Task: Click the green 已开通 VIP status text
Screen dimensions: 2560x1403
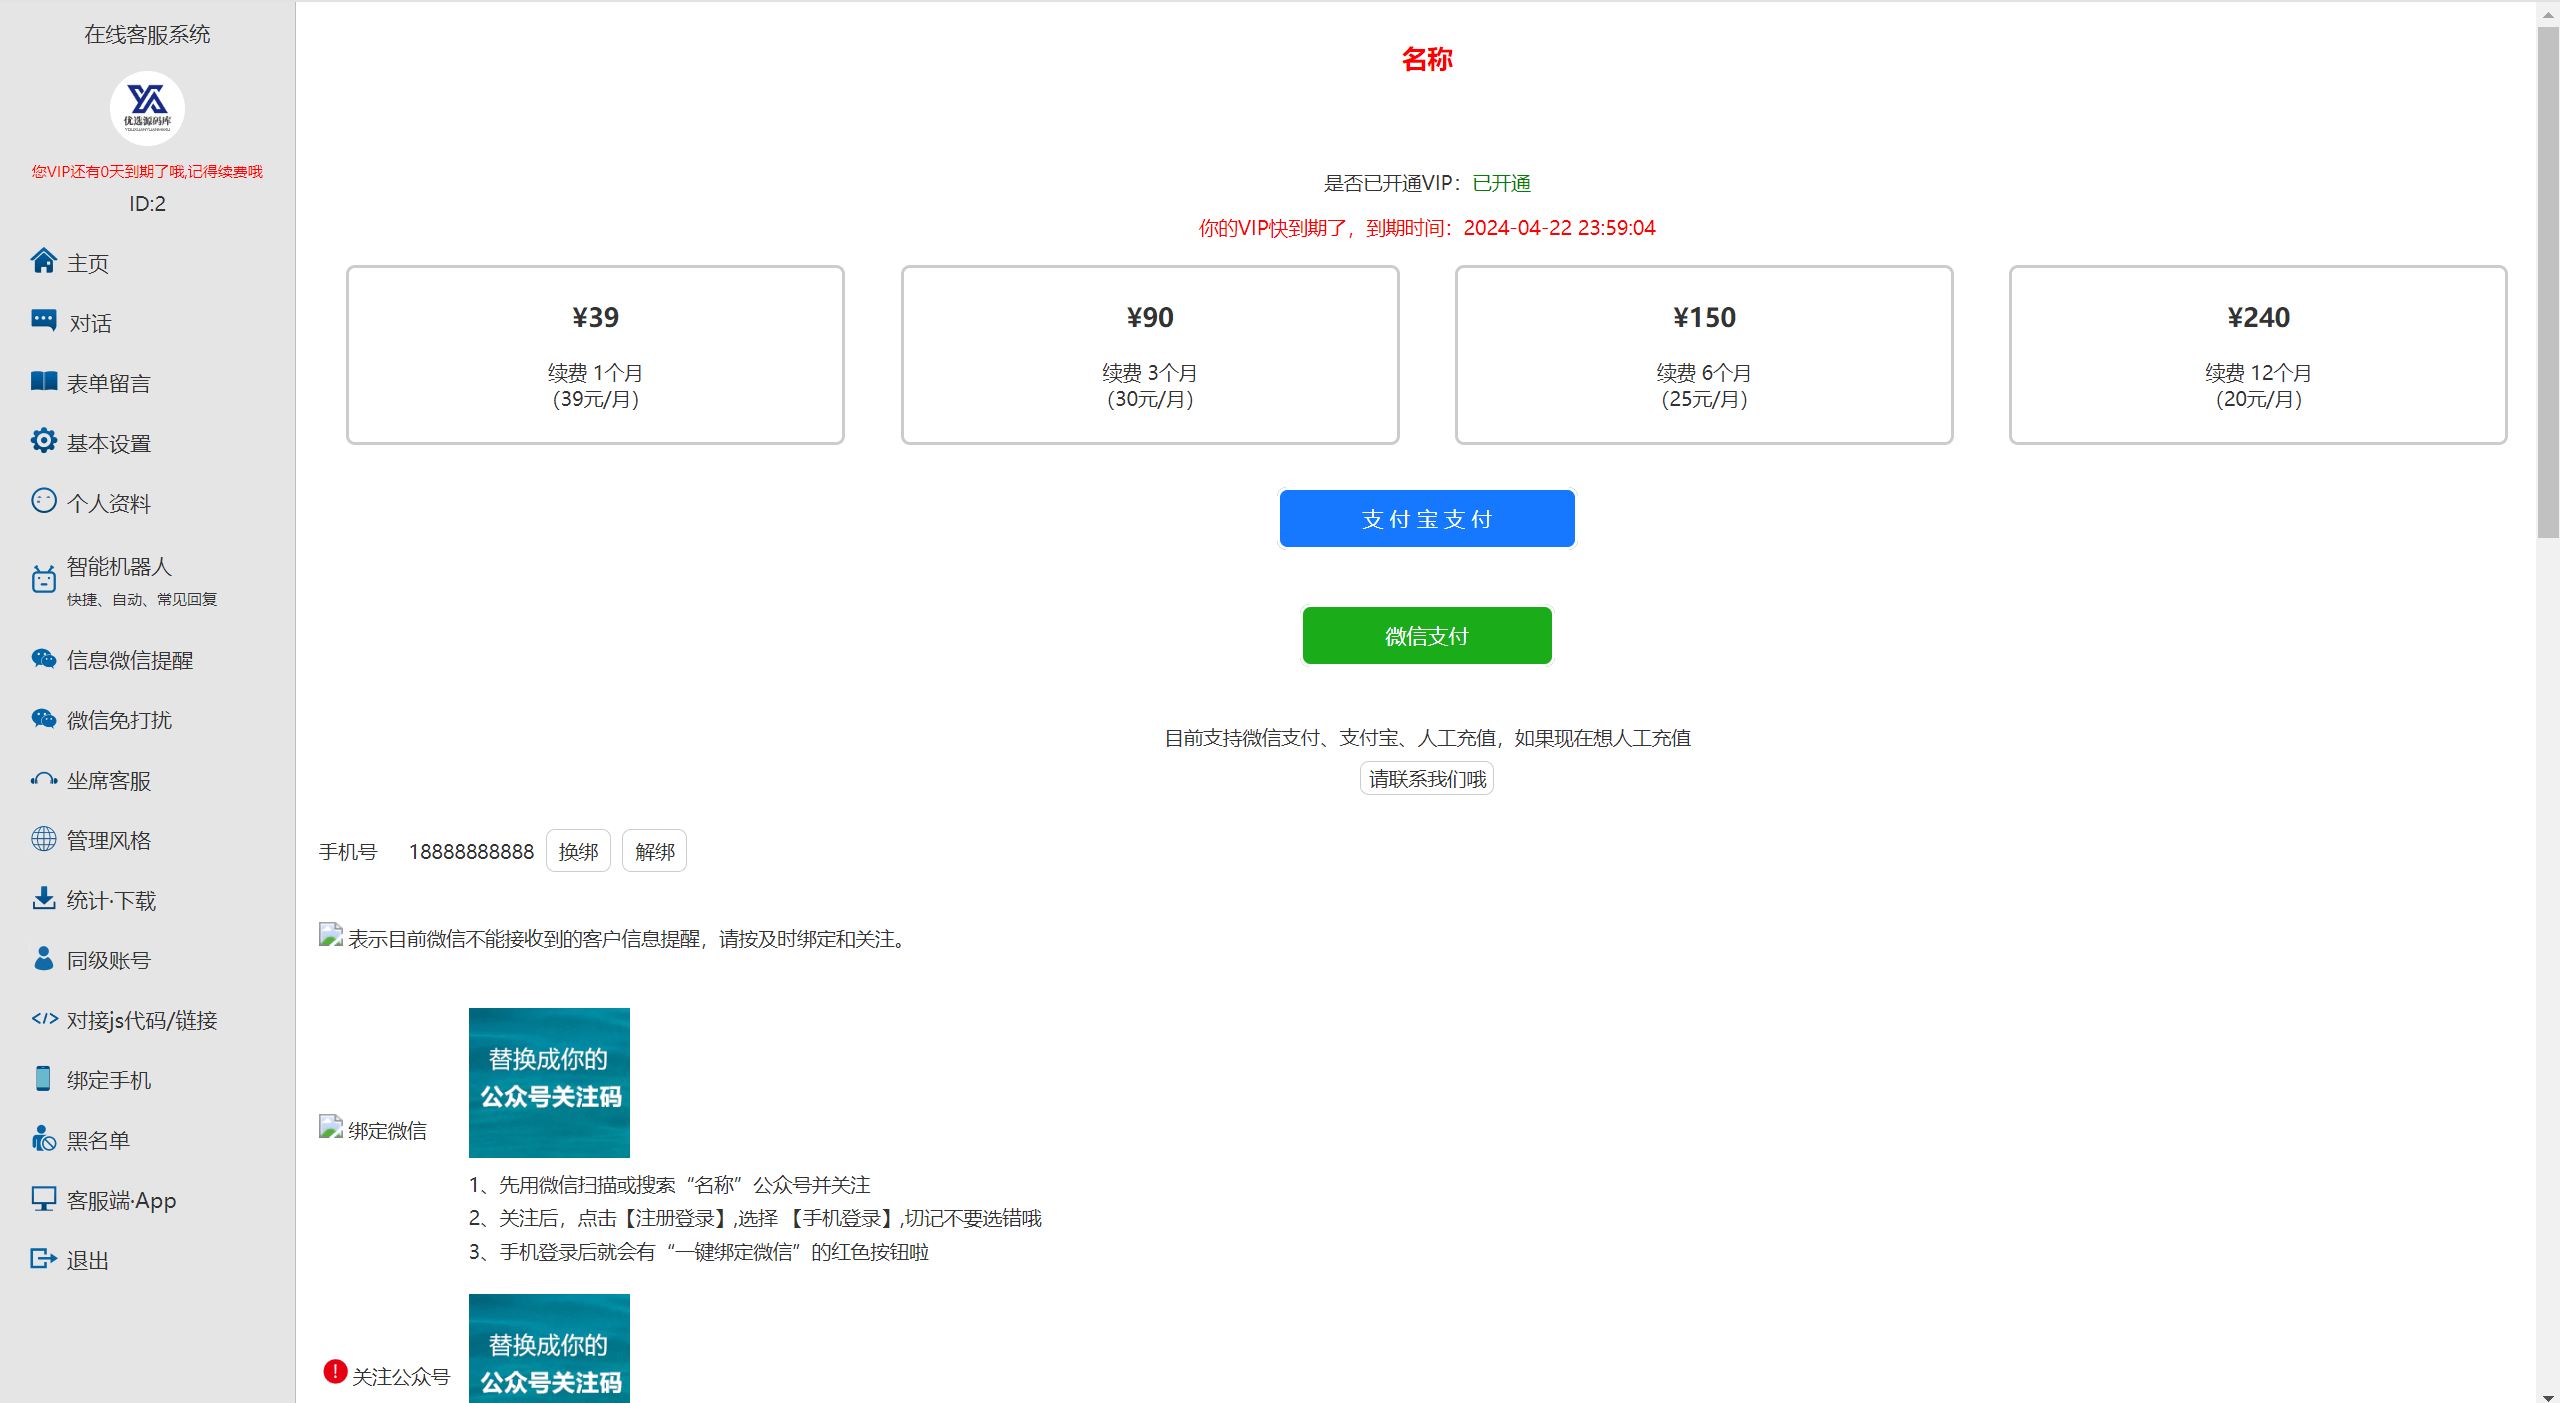Action: point(1501,183)
